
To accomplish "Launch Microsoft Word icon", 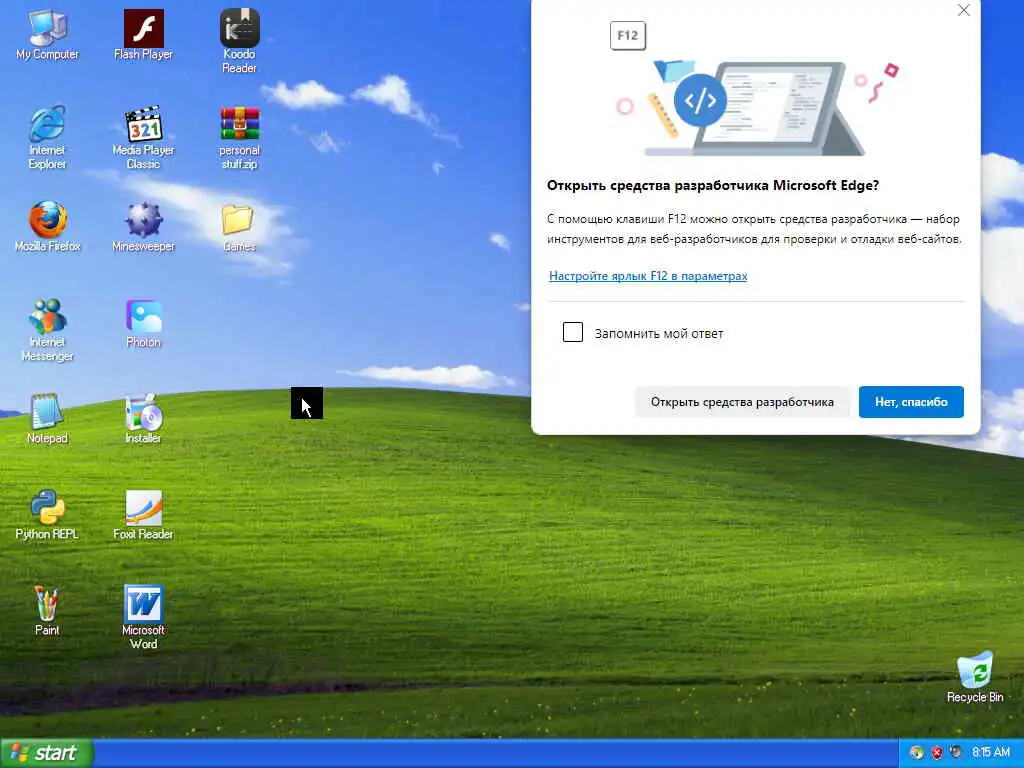I will tap(143, 616).
